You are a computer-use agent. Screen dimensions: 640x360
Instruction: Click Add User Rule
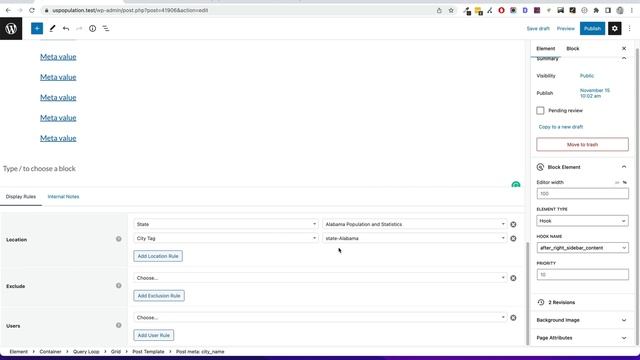[x=153, y=335]
